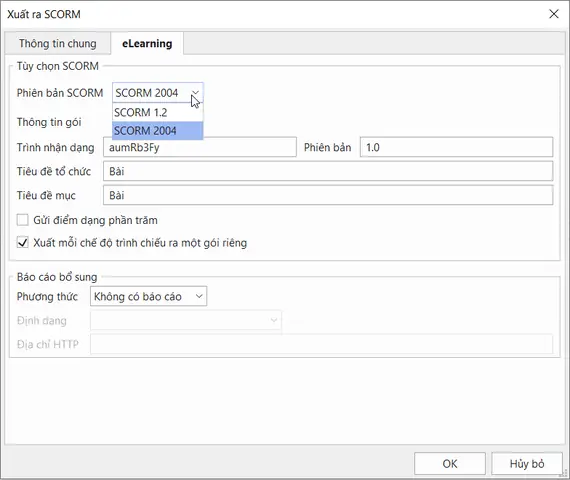The height and width of the screenshot is (480, 570).
Task: Click the Phiên bản field showing 1.0
Action: pyautogui.click(x=457, y=147)
